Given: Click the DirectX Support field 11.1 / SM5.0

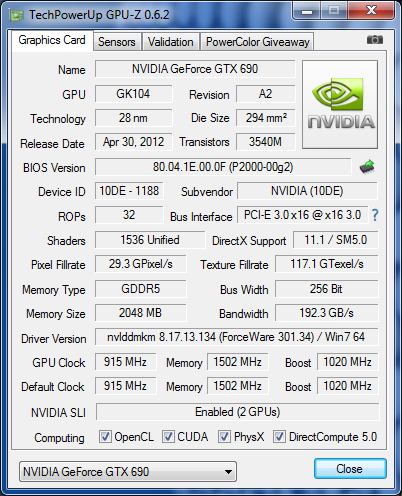Looking at the screenshot, I should click(x=336, y=240).
